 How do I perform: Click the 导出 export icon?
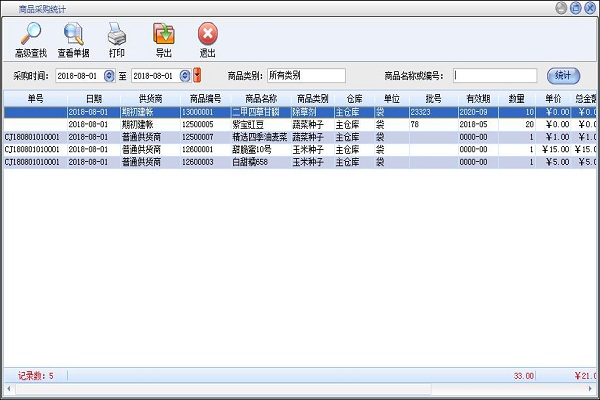[163, 40]
